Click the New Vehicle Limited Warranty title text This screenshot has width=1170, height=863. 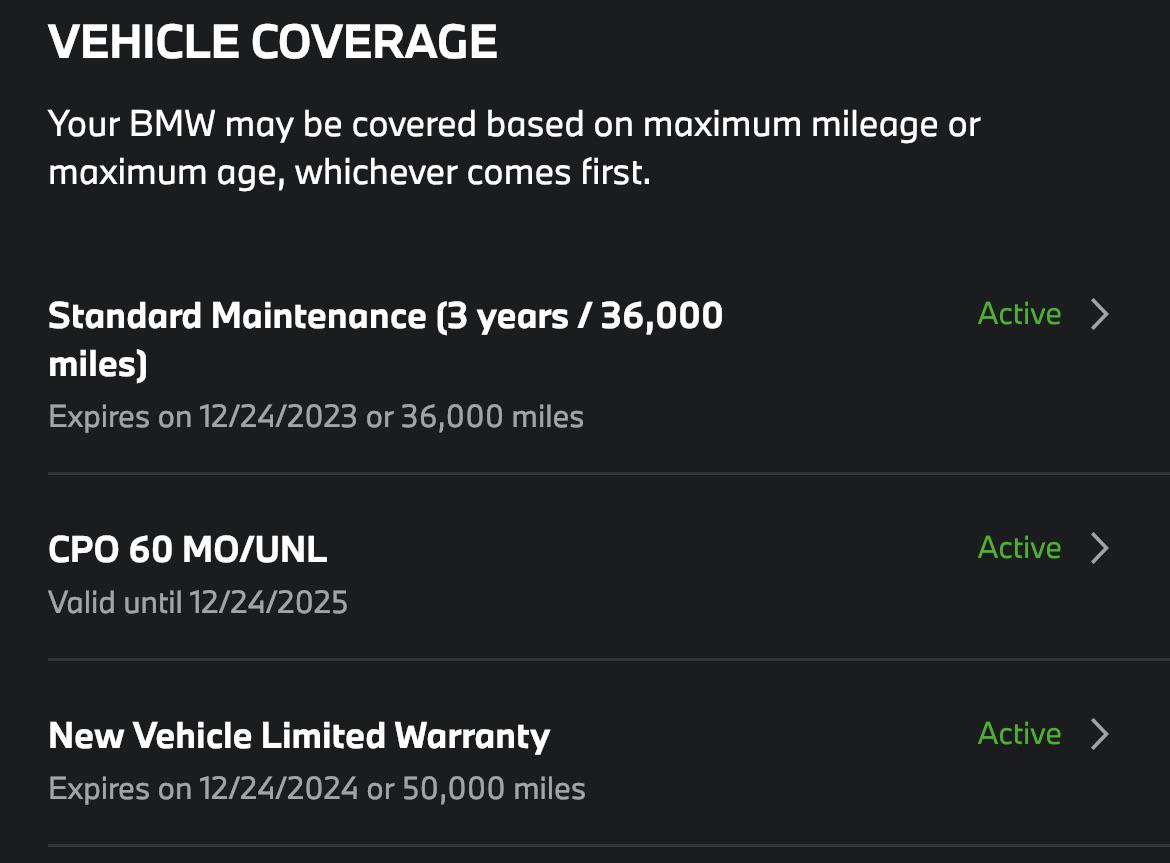299,735
